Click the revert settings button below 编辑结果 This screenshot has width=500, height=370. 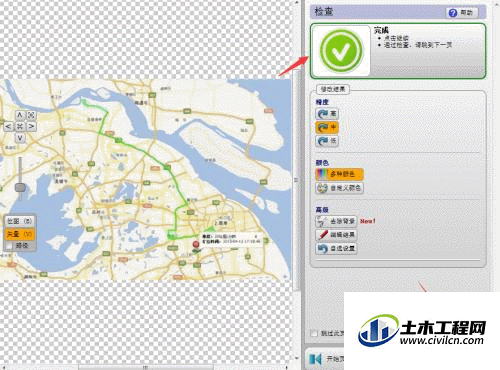(x=336, y=248)
